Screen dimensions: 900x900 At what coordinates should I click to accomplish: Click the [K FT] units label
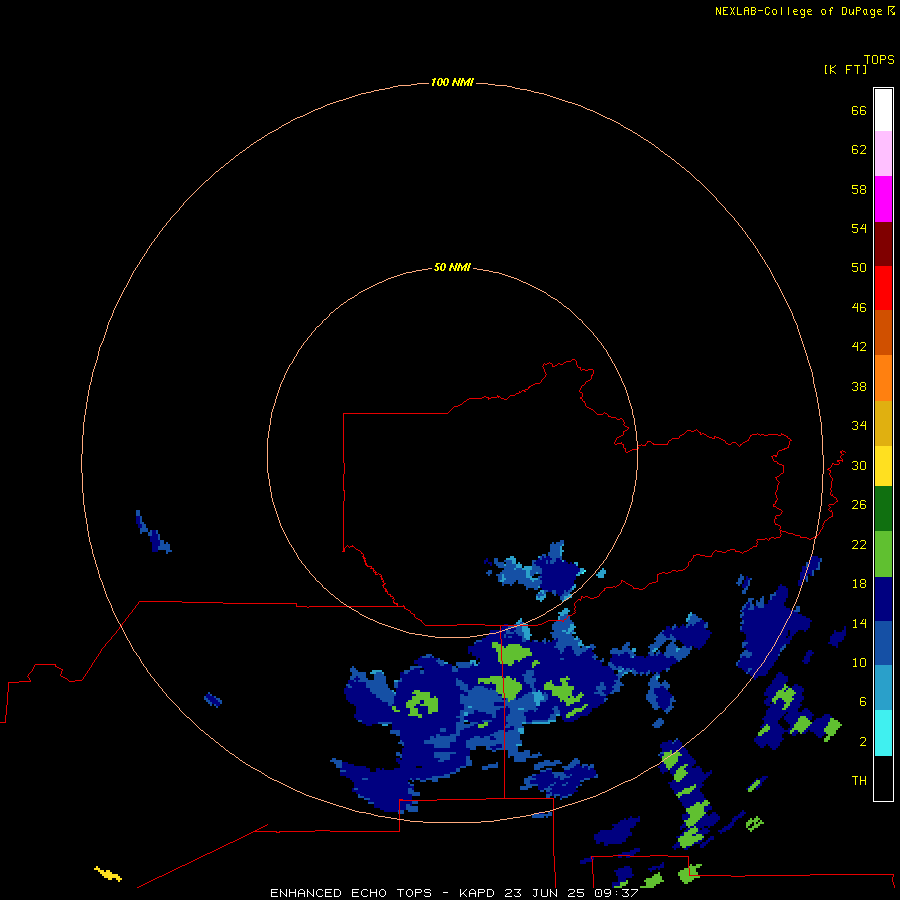coord(845,69)
